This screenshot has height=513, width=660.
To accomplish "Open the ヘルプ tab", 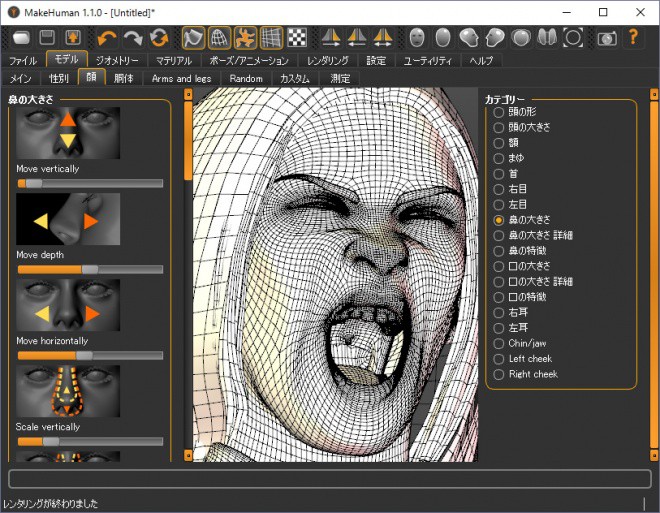I will [x=482, y=61].
